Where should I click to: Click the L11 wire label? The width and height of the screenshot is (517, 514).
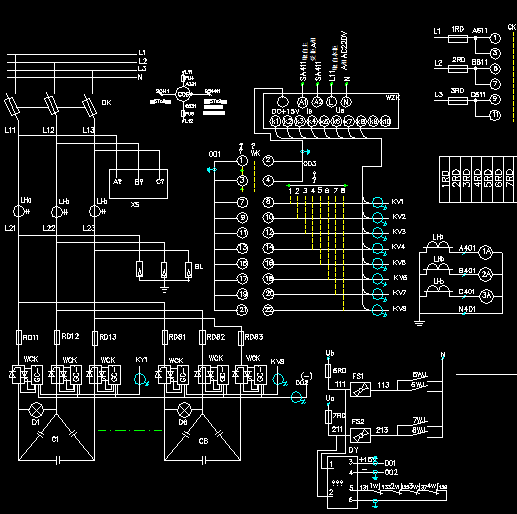(x=10, y=130)
